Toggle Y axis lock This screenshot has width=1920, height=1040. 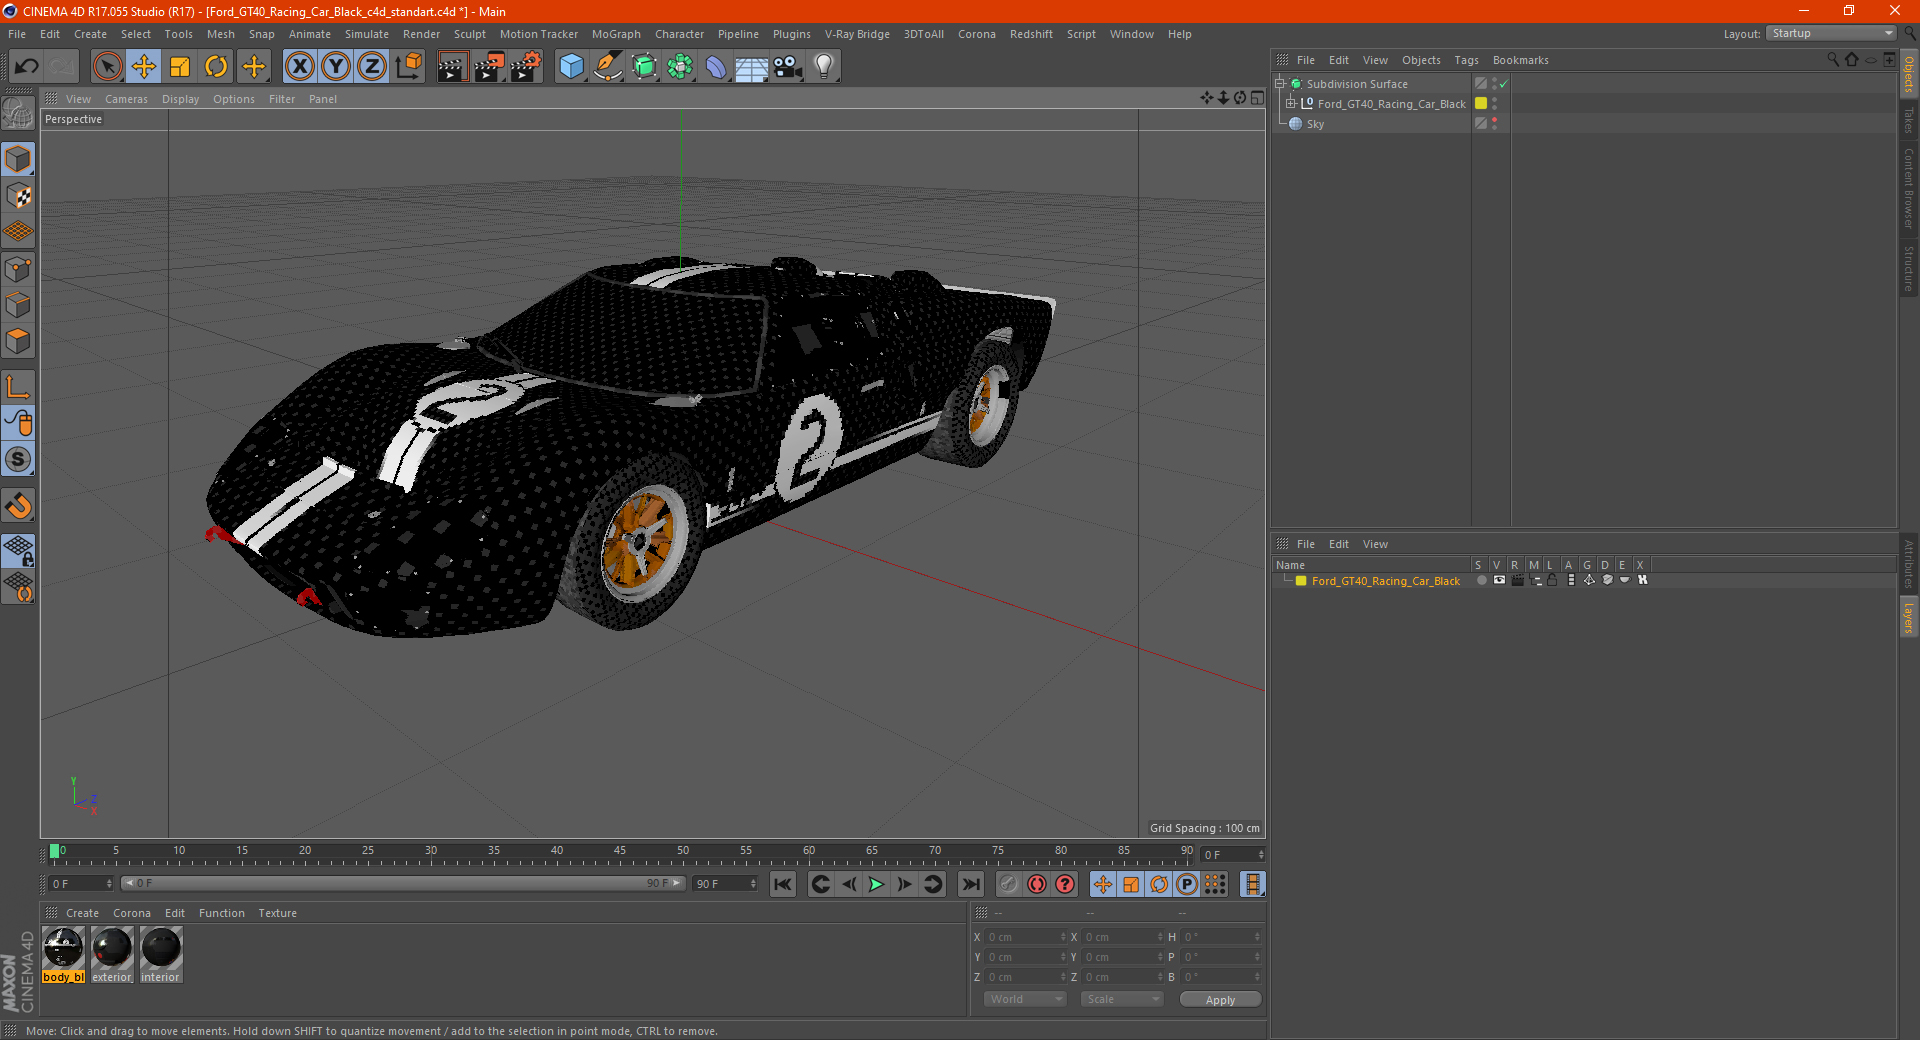pyautogui.click(x=336, y=67)
